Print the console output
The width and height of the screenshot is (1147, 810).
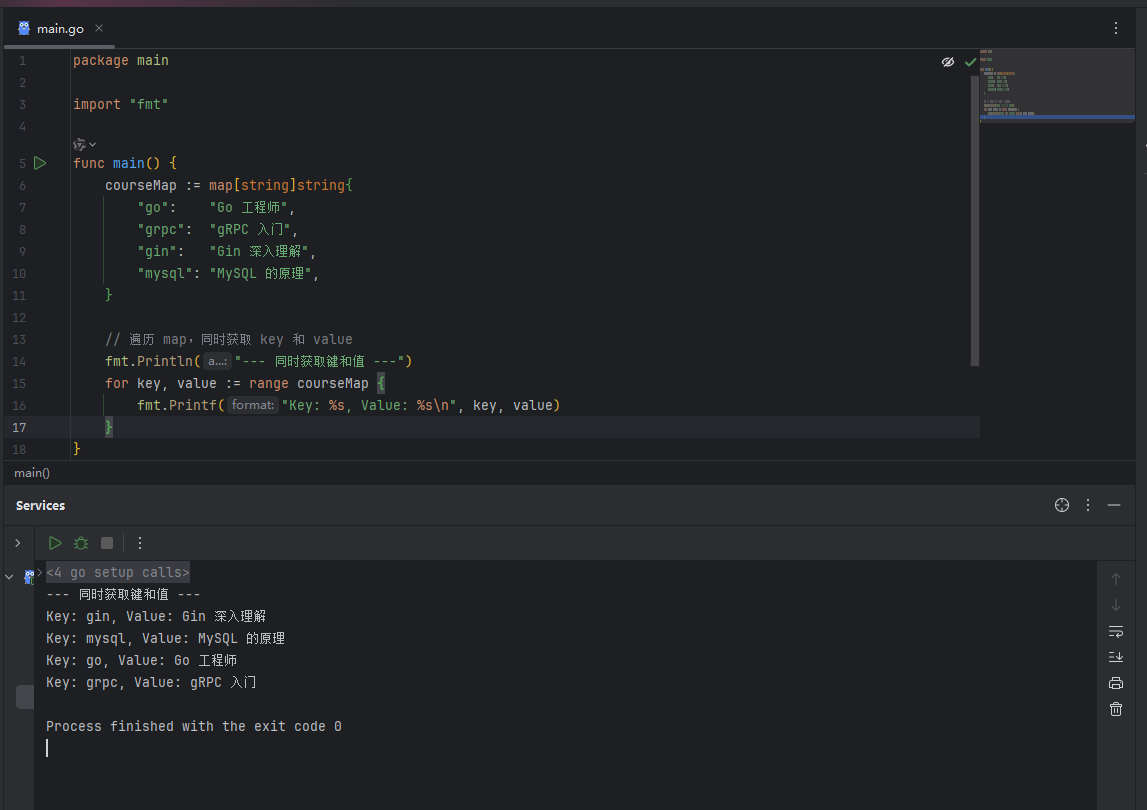(x=1116, y=683)
